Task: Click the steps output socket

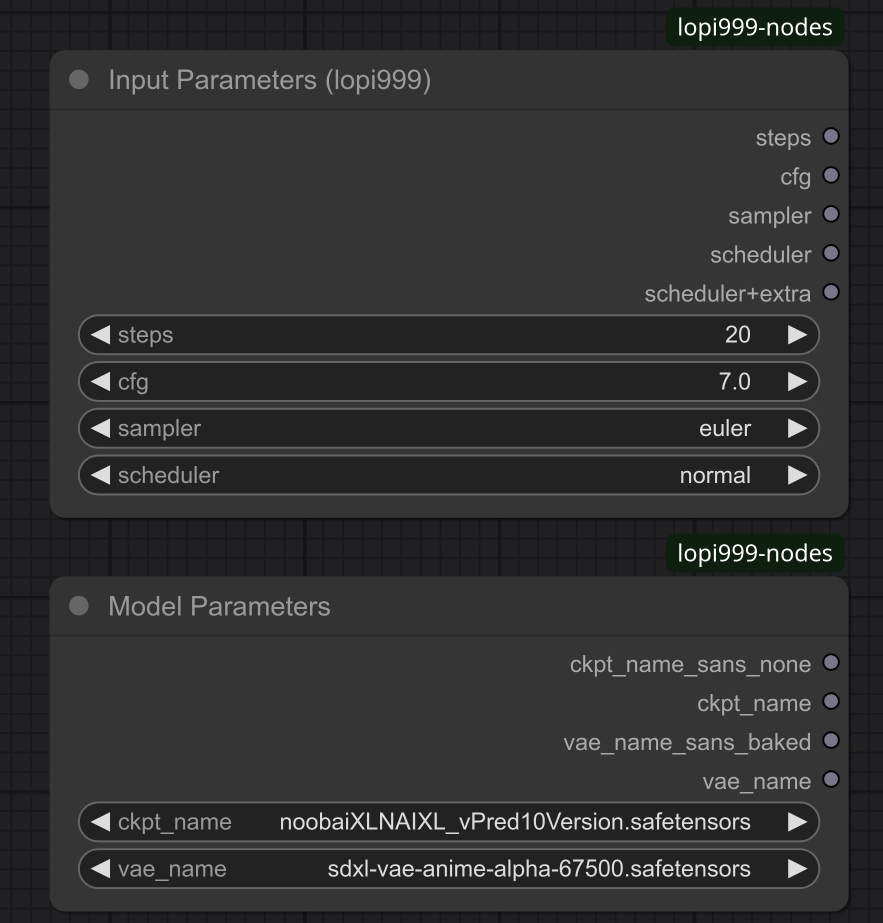Action: pyautogui.click(x=830, y=137)
